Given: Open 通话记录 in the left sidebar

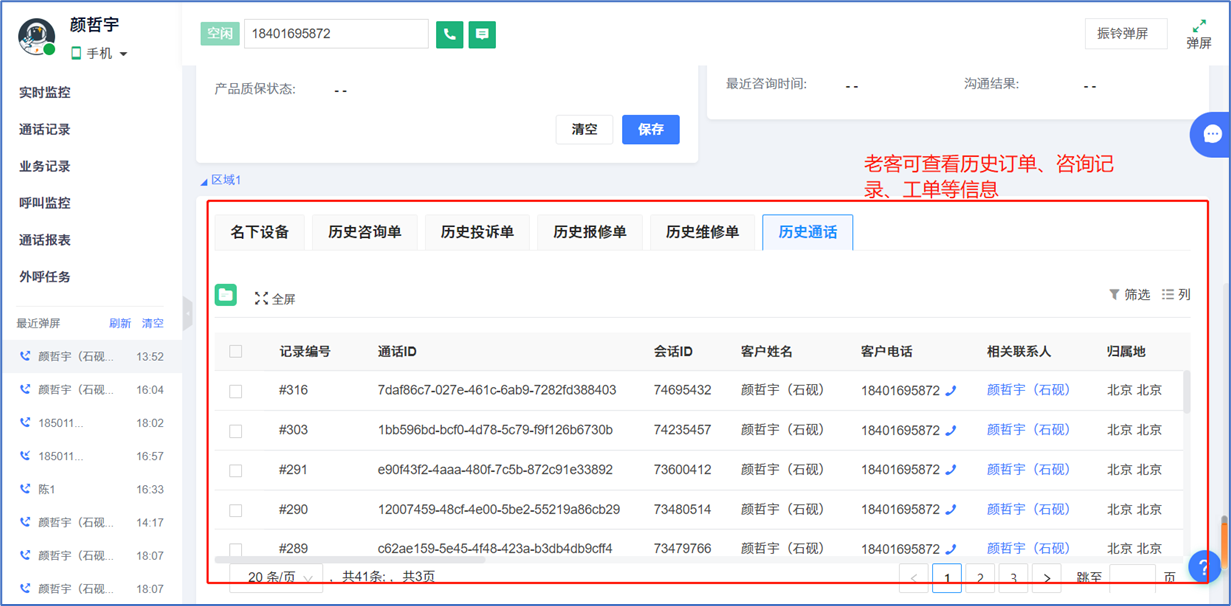Looking at the screenshot, I should (45, 130).
